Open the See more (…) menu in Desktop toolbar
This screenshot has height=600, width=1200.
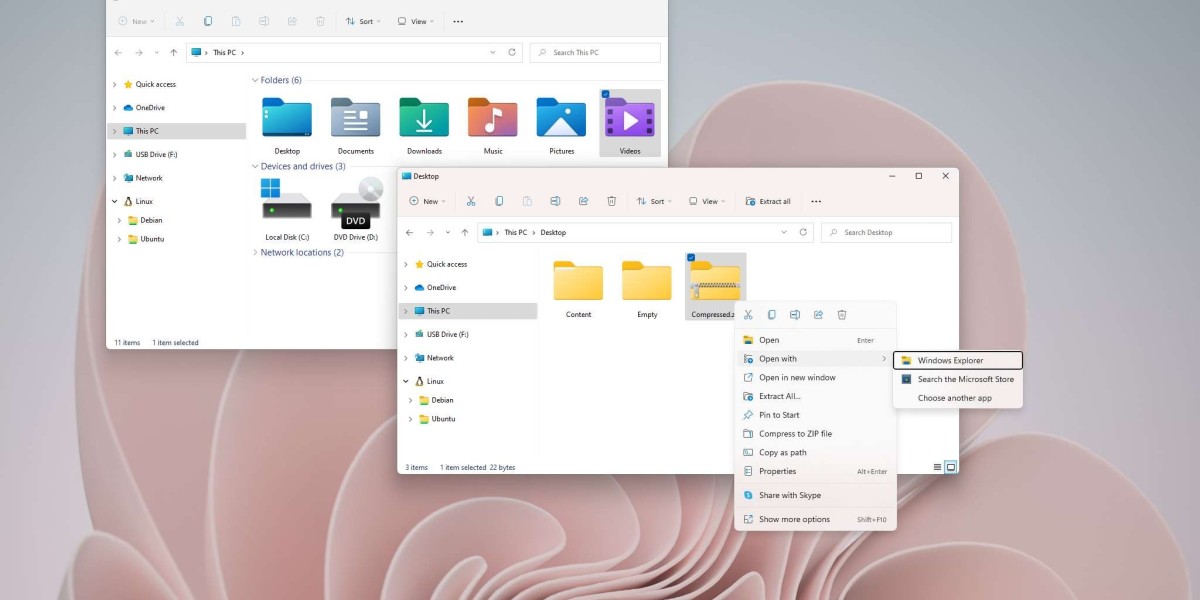click(x=816, y=201)
